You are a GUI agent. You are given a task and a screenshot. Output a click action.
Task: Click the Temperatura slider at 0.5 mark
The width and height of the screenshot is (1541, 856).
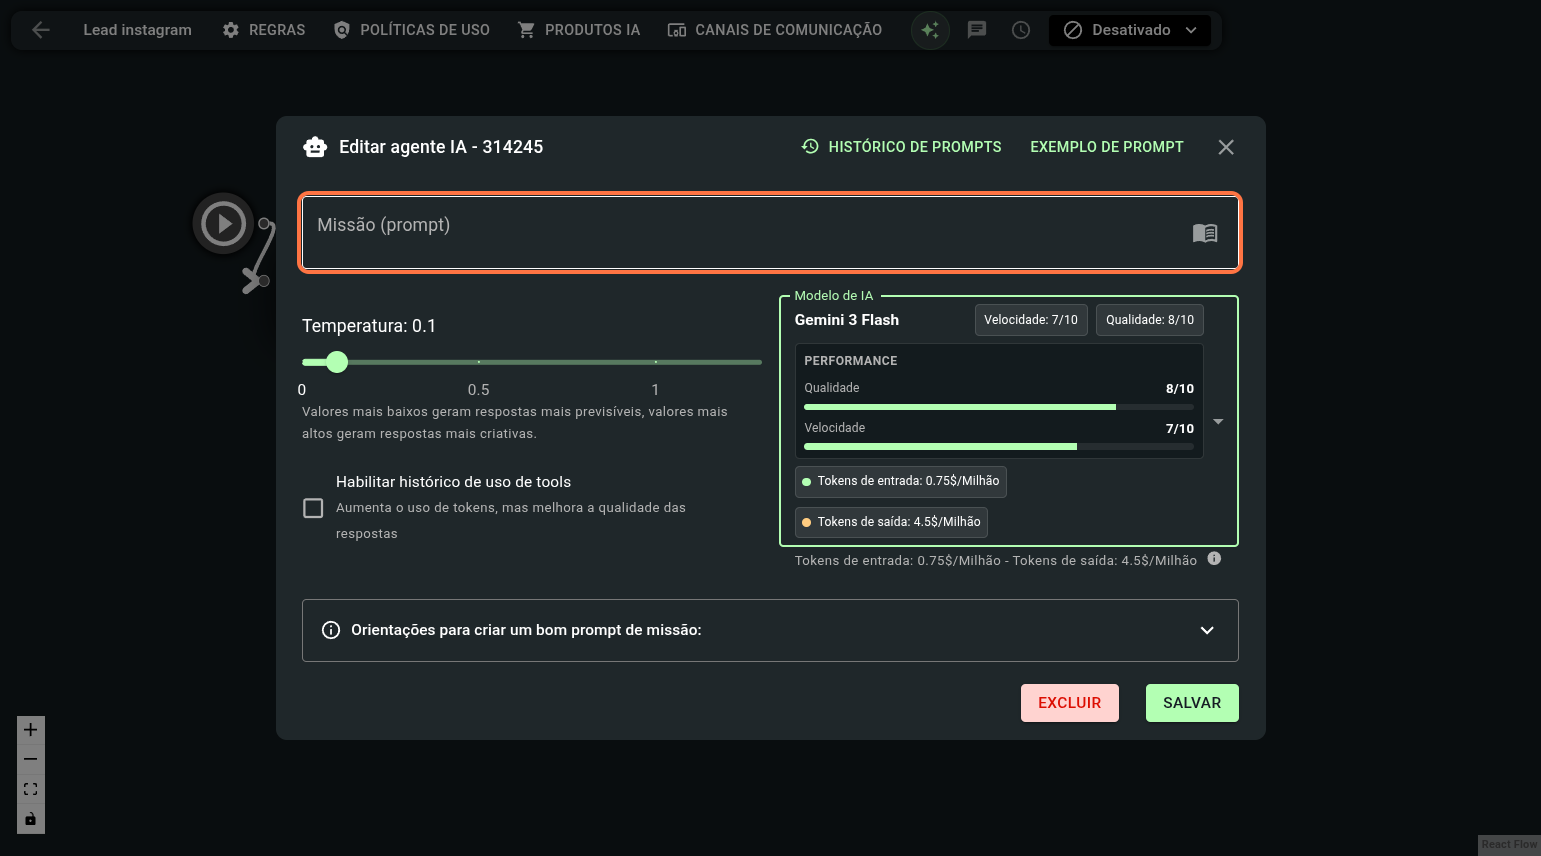(479, 362)
